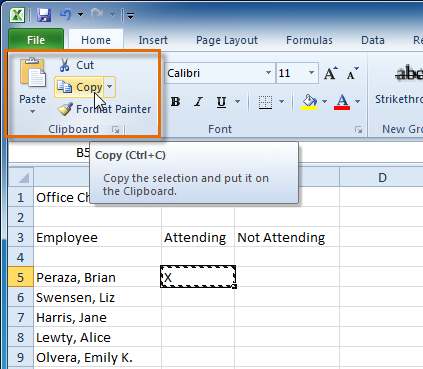Click the Copy button

[79, 87]
